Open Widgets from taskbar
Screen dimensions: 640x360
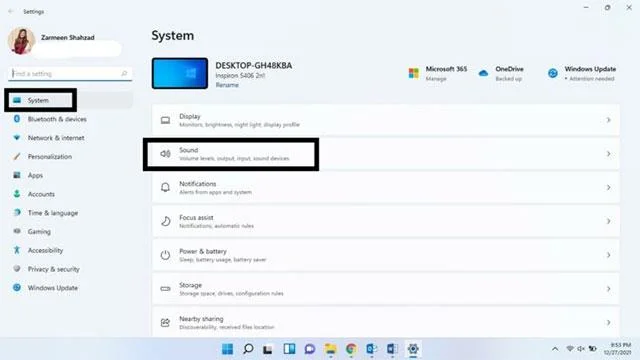point(289,349)
